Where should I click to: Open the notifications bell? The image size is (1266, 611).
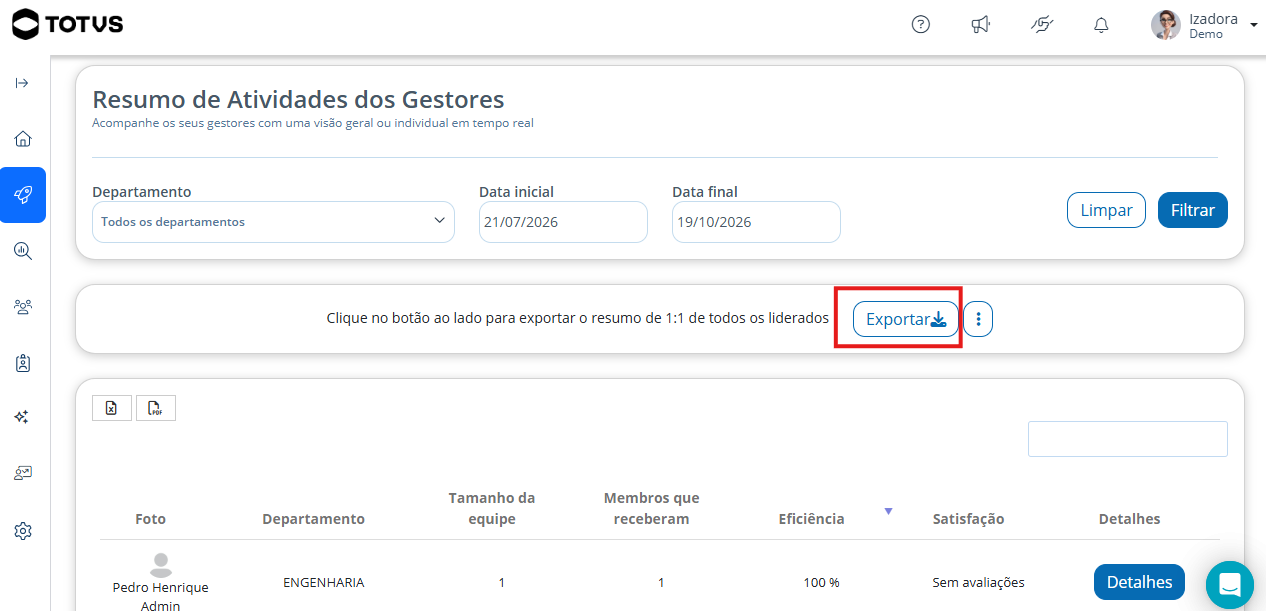coord(1101,25)
